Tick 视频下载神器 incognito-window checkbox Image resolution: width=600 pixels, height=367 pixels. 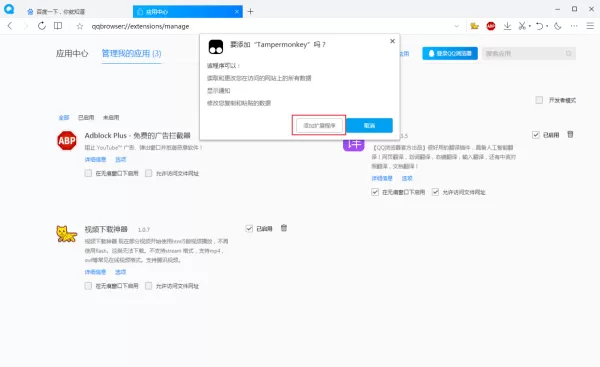(88, 286)
